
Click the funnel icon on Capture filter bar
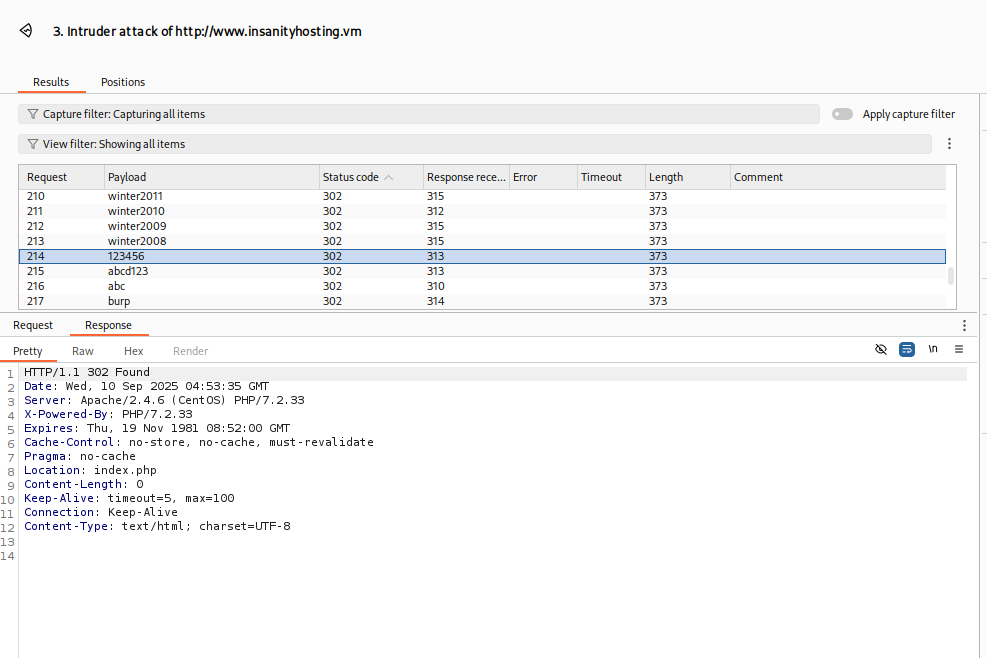pos(32,114)
